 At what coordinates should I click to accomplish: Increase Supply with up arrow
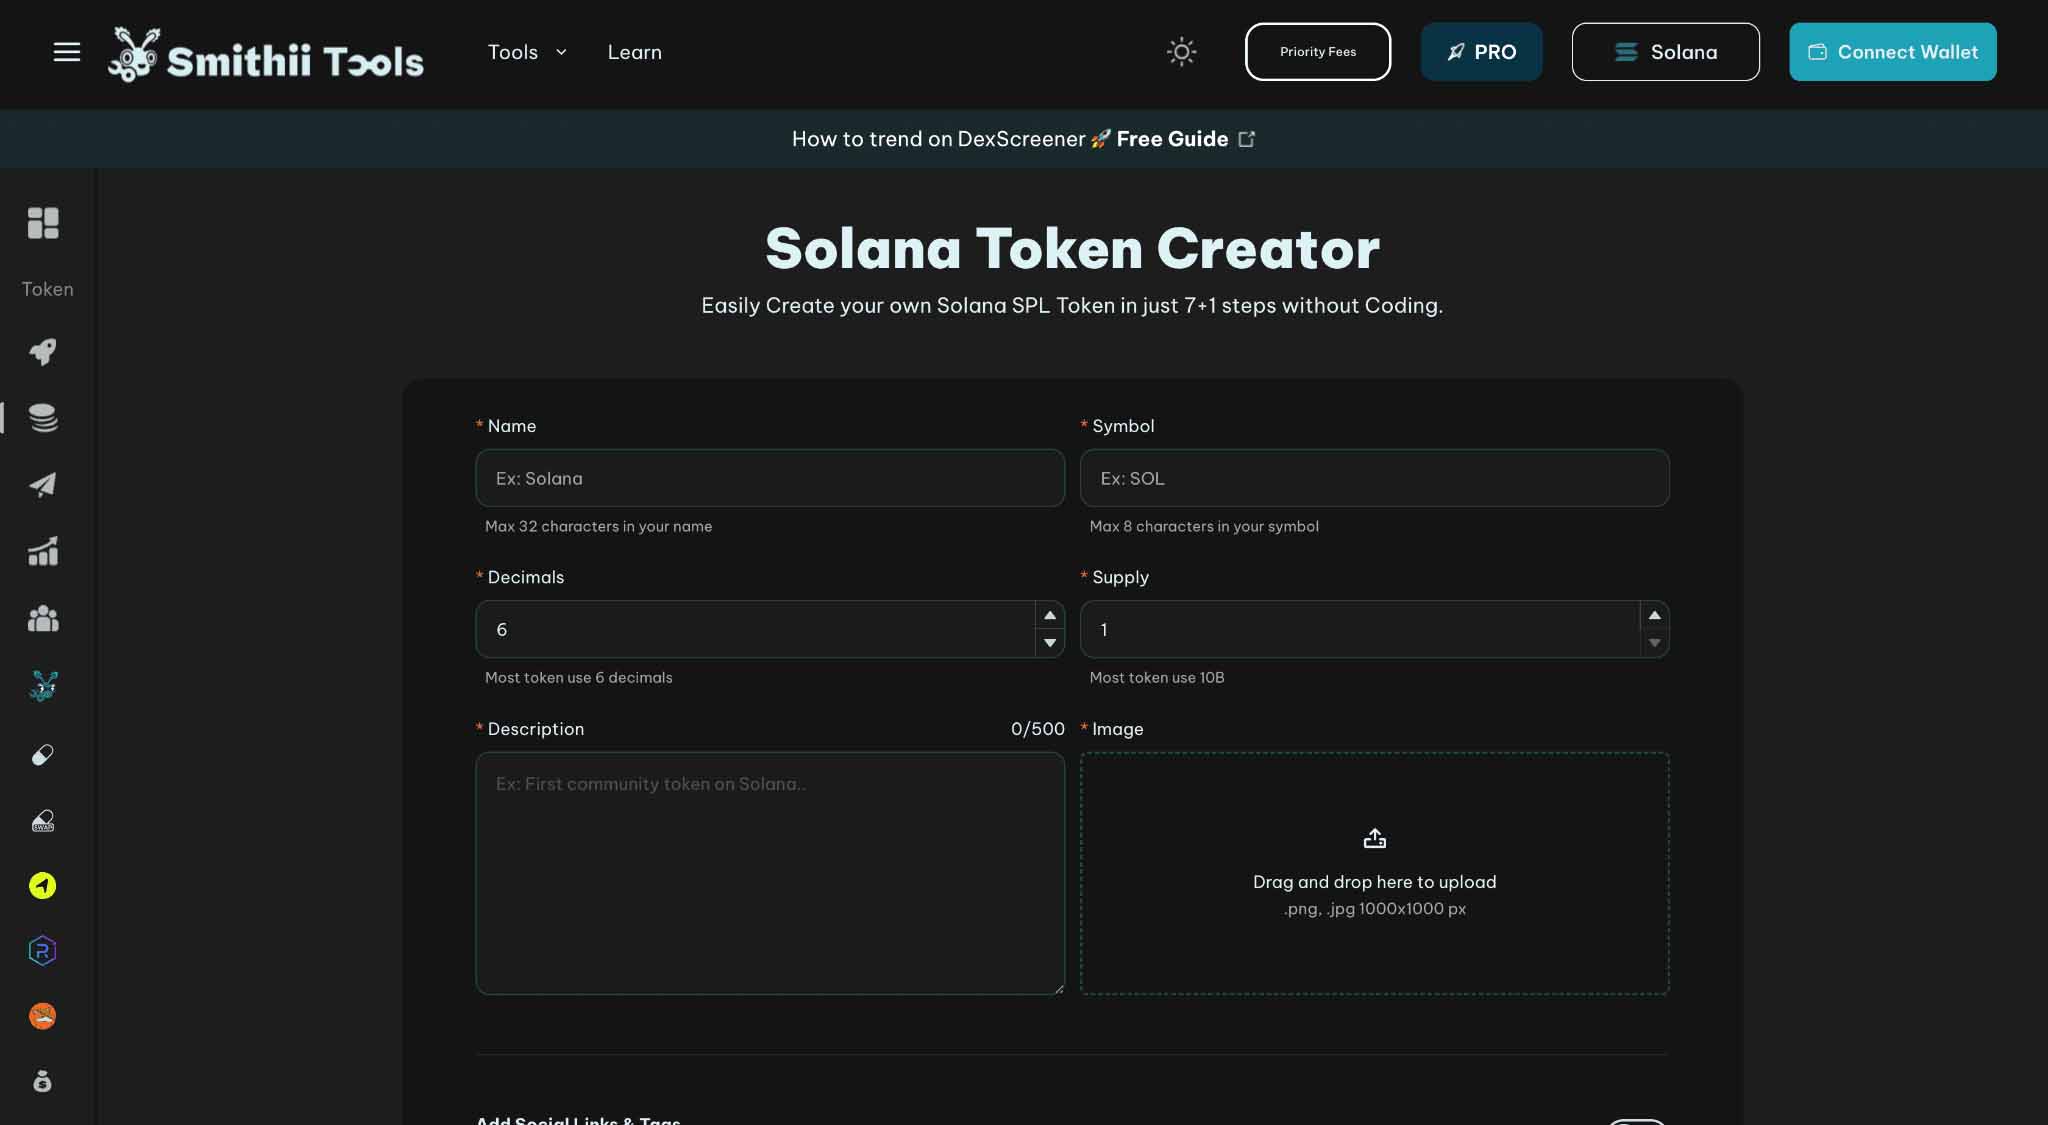[1654, 615]
